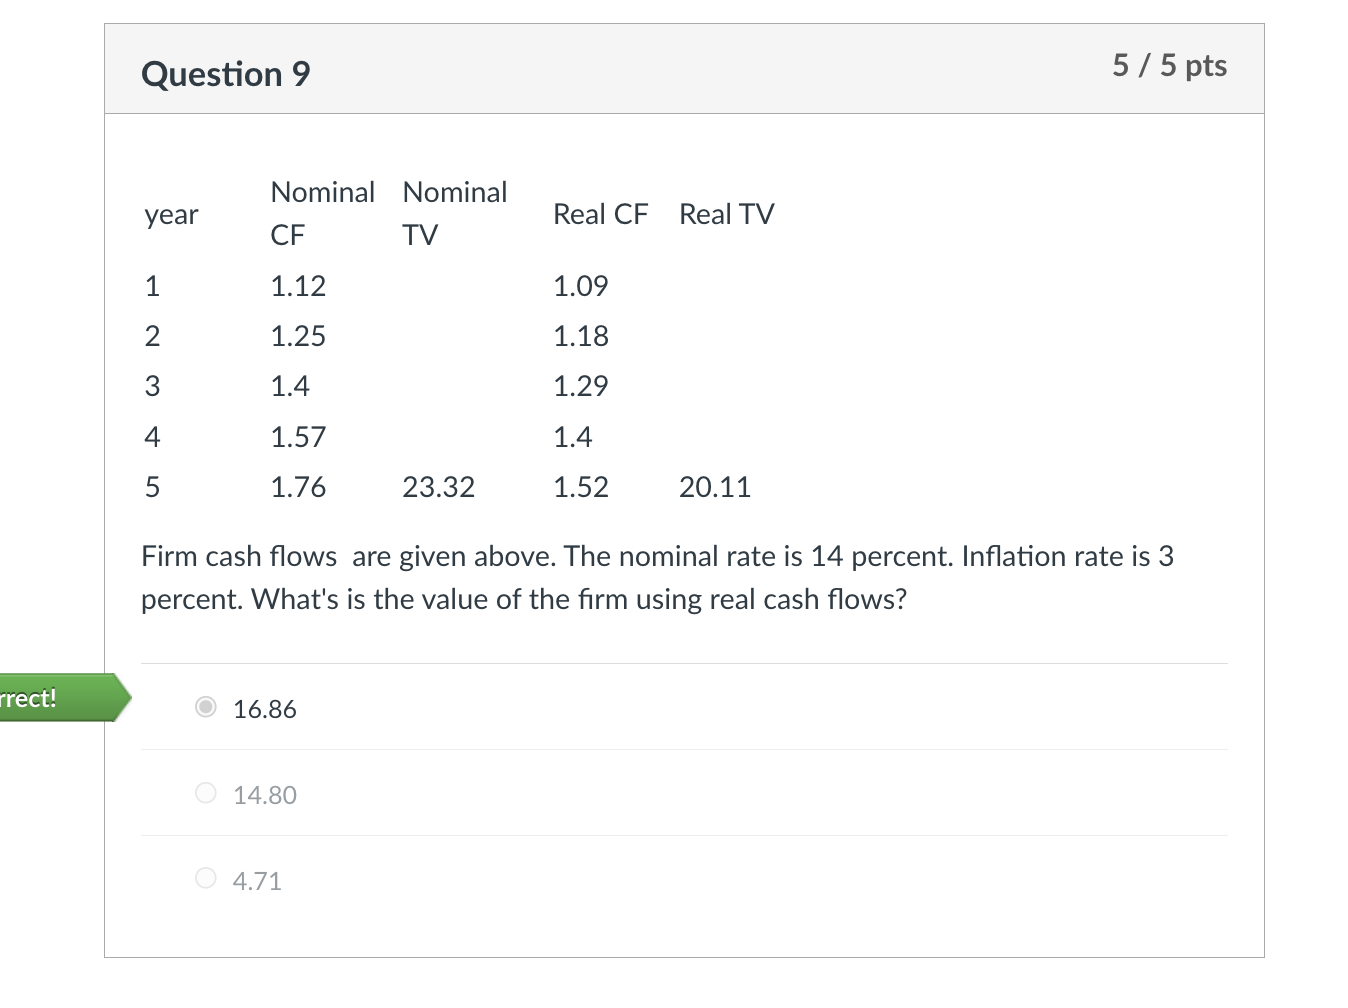1348x1008 pixels.
Task: Select the 16.86 answer radio button
Action: tap(205, 708)
